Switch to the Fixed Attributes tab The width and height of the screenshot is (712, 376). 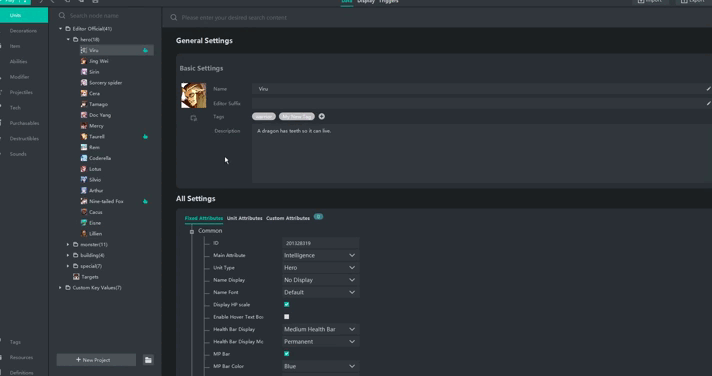(x=204, y=218)
